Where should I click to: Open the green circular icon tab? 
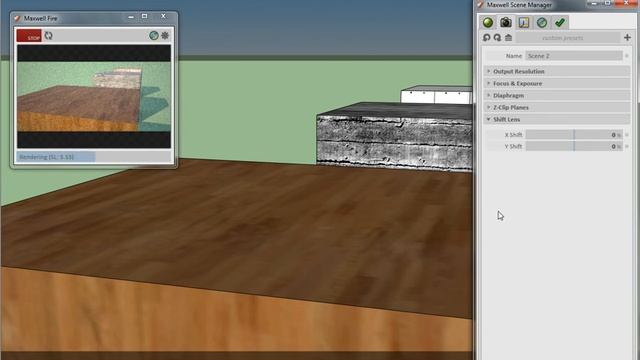click(x=542, y=22)
